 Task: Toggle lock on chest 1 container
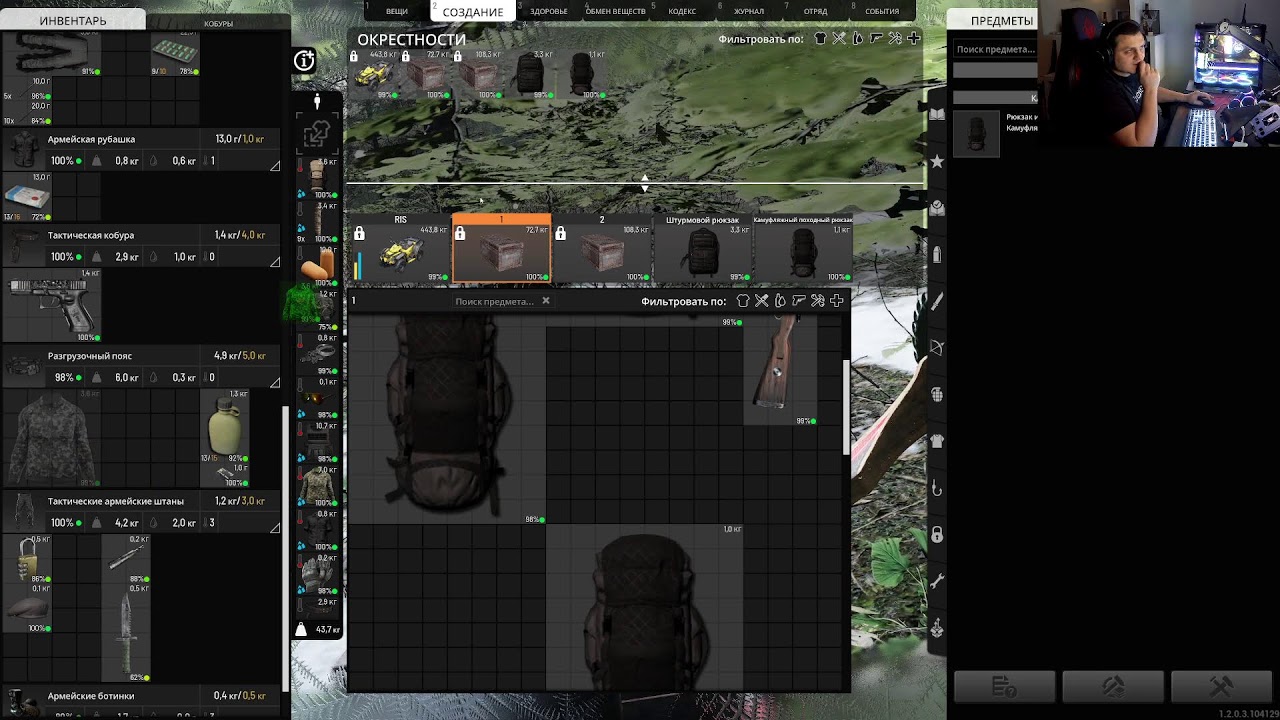click(x=460, y=234)
